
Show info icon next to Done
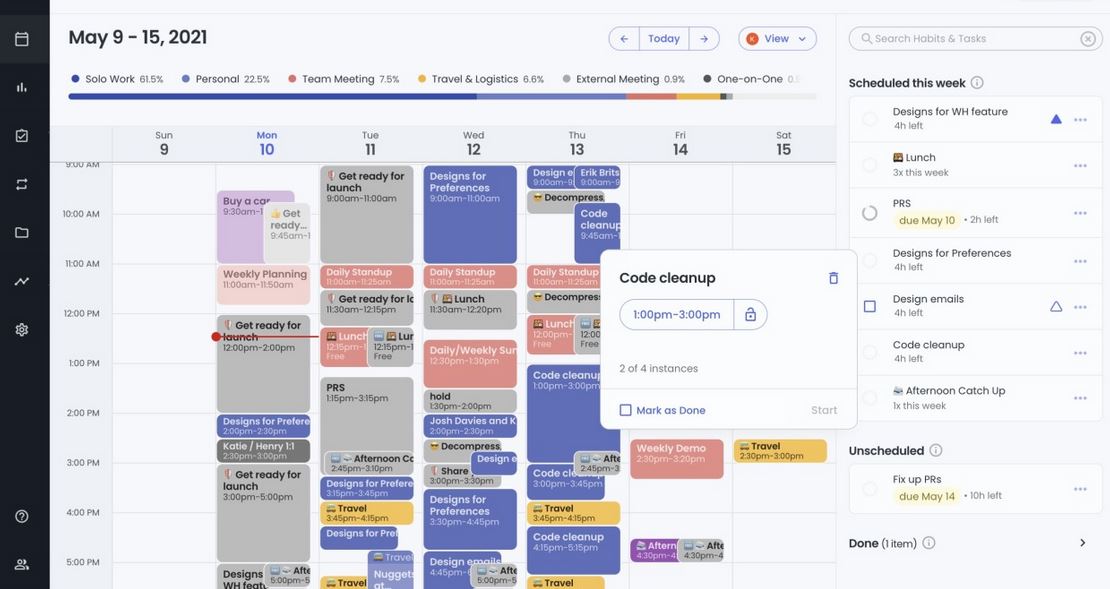[x=929, y=543]
